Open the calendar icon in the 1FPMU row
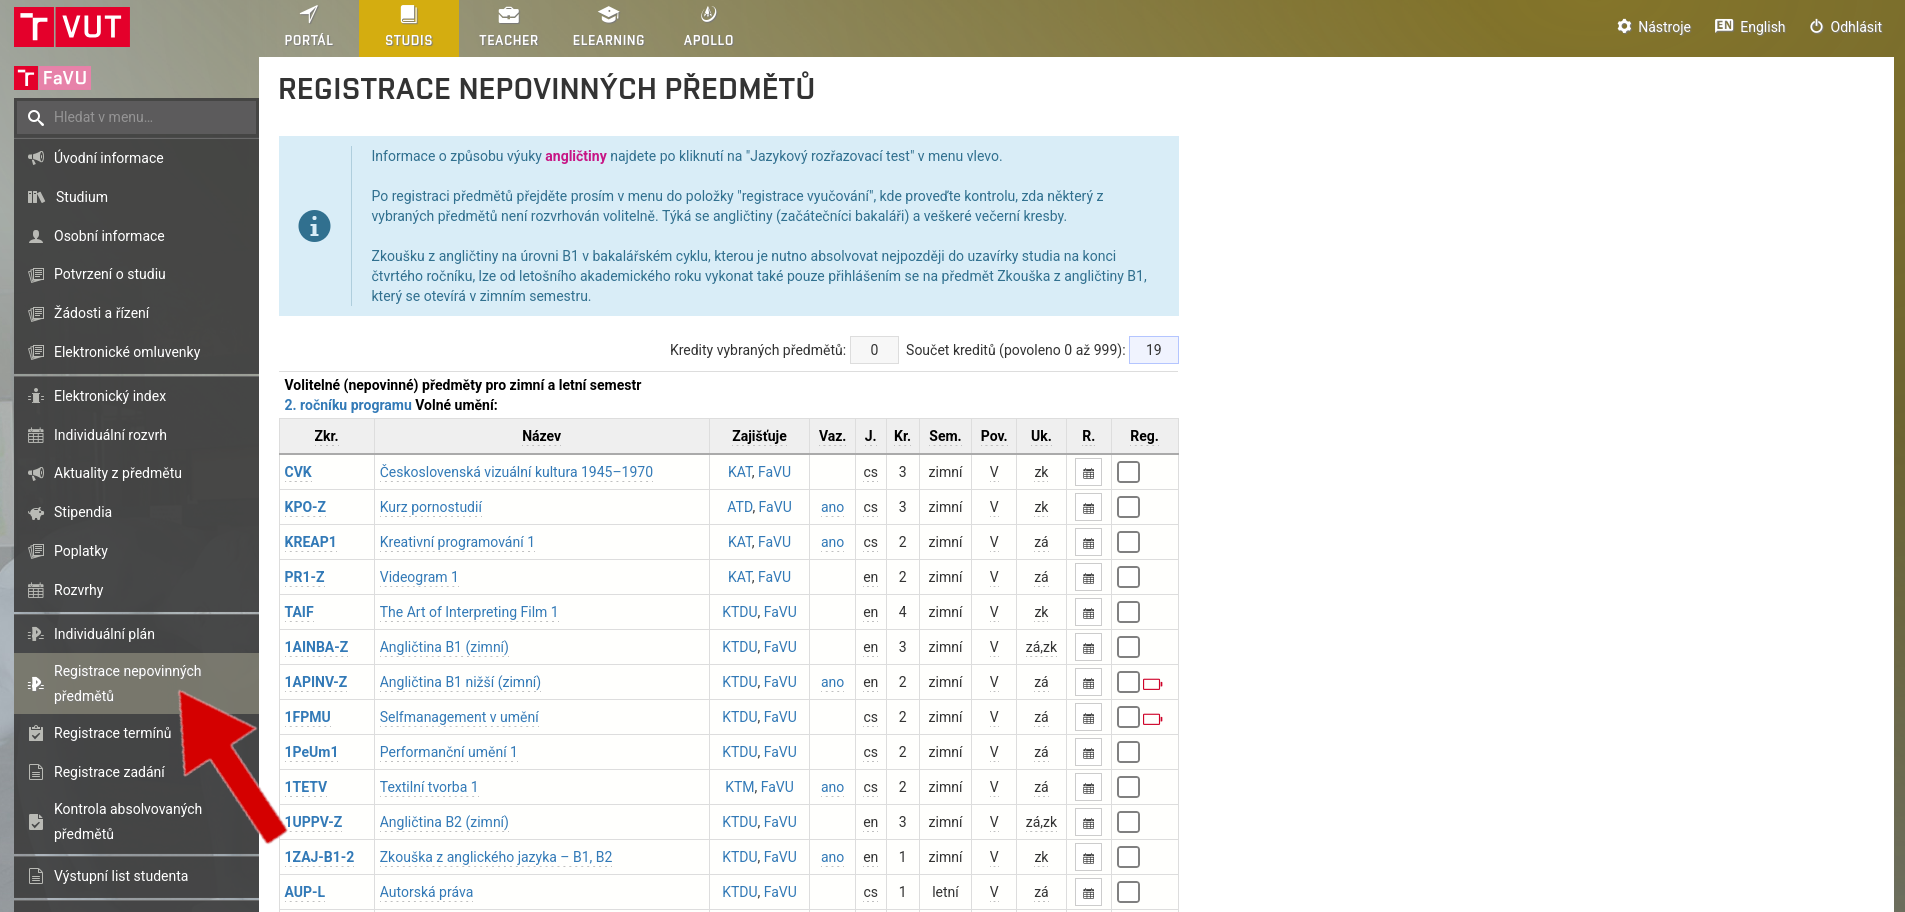Viewport: 1905px width, 912px height. pos(1088,718)
